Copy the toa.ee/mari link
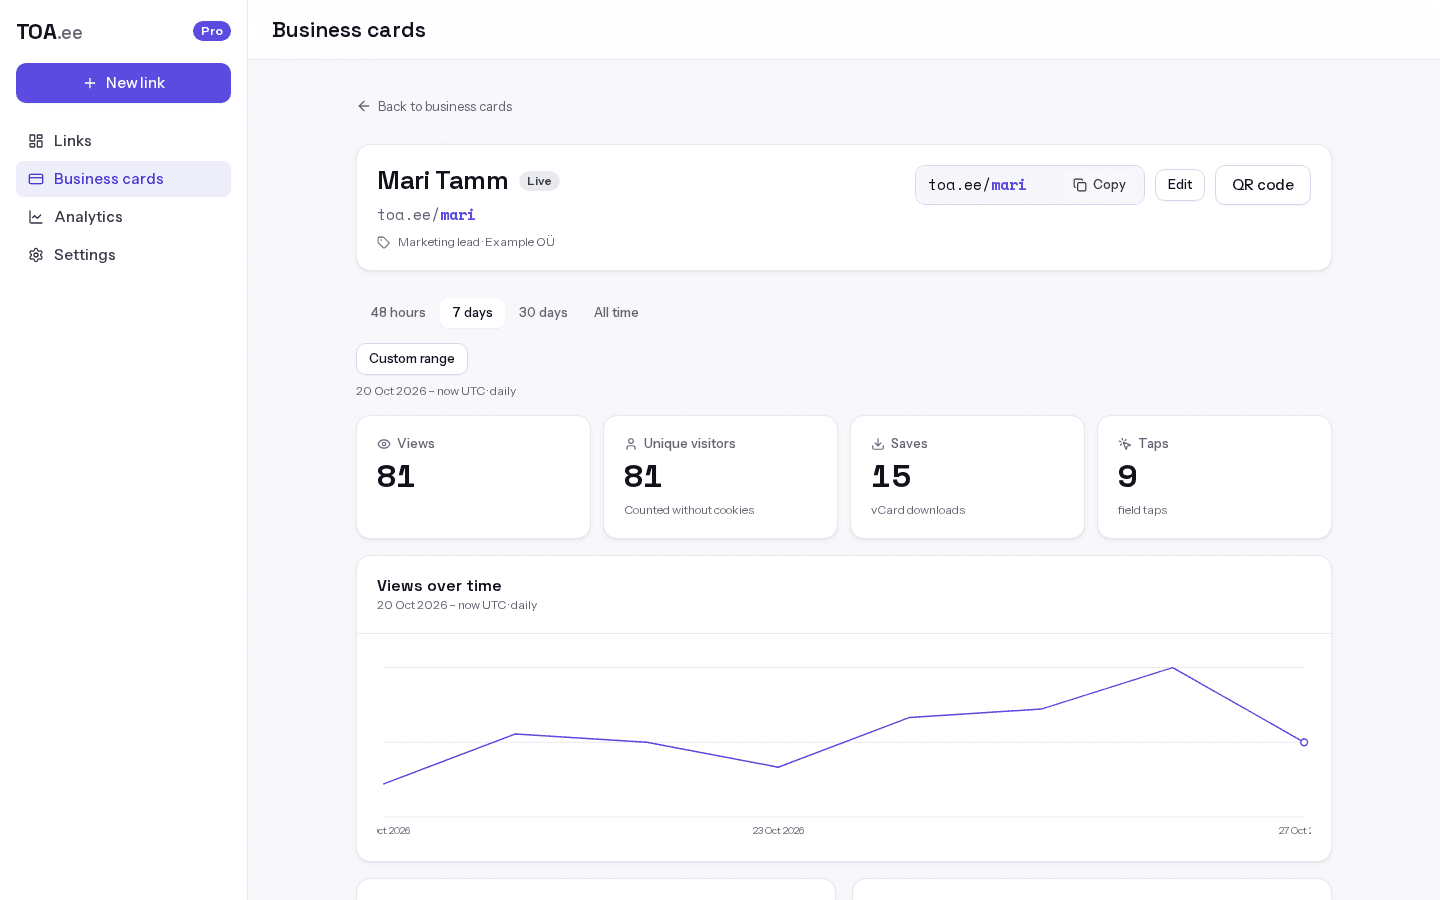This screenshot has height=900, width=1440. [x=1099, y=185]
